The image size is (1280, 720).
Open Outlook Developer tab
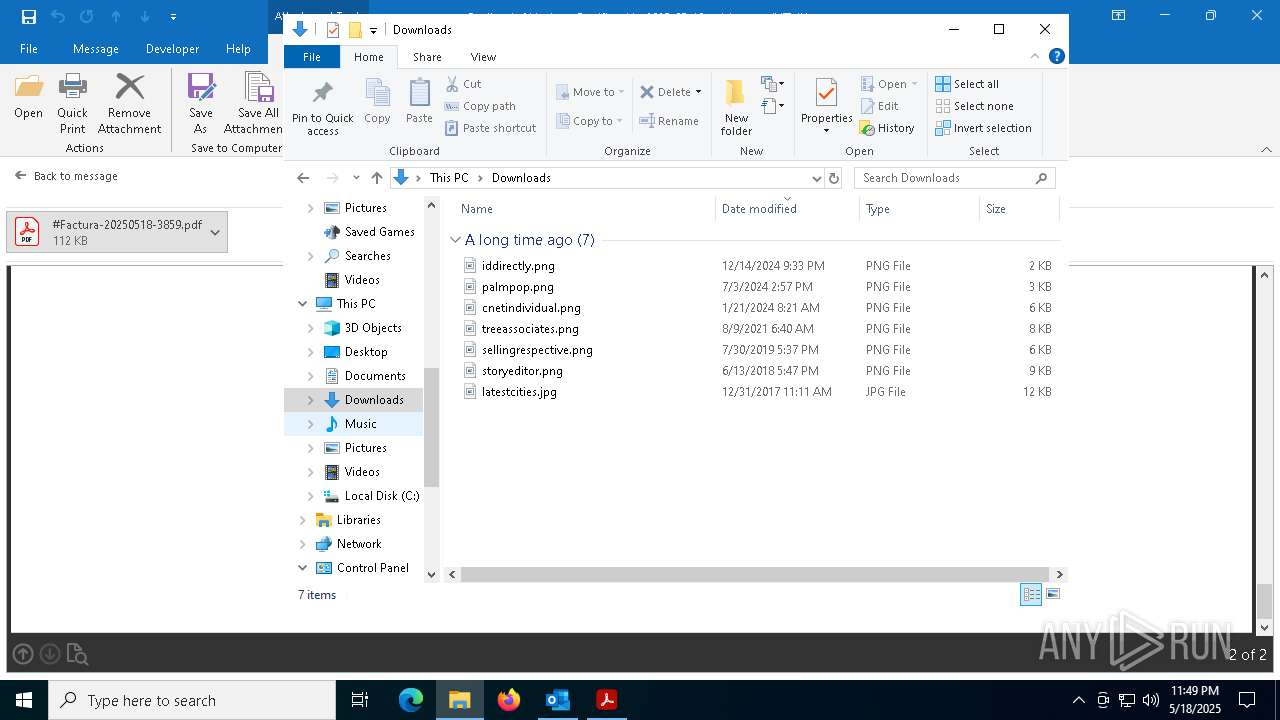pyautogui.click(x=172, y=49)
